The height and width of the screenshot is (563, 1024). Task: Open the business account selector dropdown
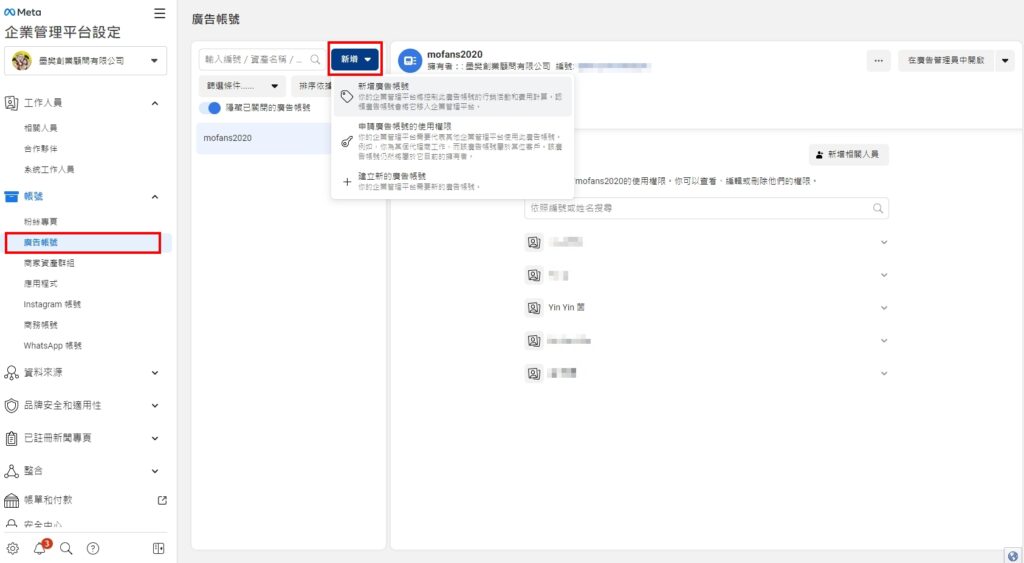[86, 61]
